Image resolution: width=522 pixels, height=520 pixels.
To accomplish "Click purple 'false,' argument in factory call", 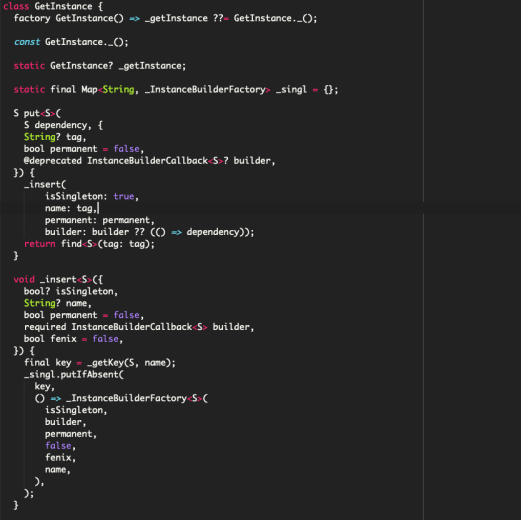I will coord(60,446).
